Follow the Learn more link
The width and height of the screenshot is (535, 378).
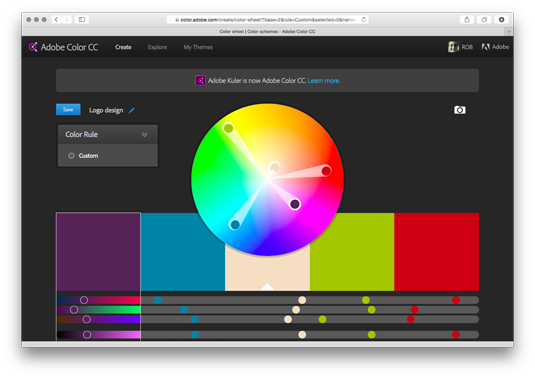click(x=323, y=81)
